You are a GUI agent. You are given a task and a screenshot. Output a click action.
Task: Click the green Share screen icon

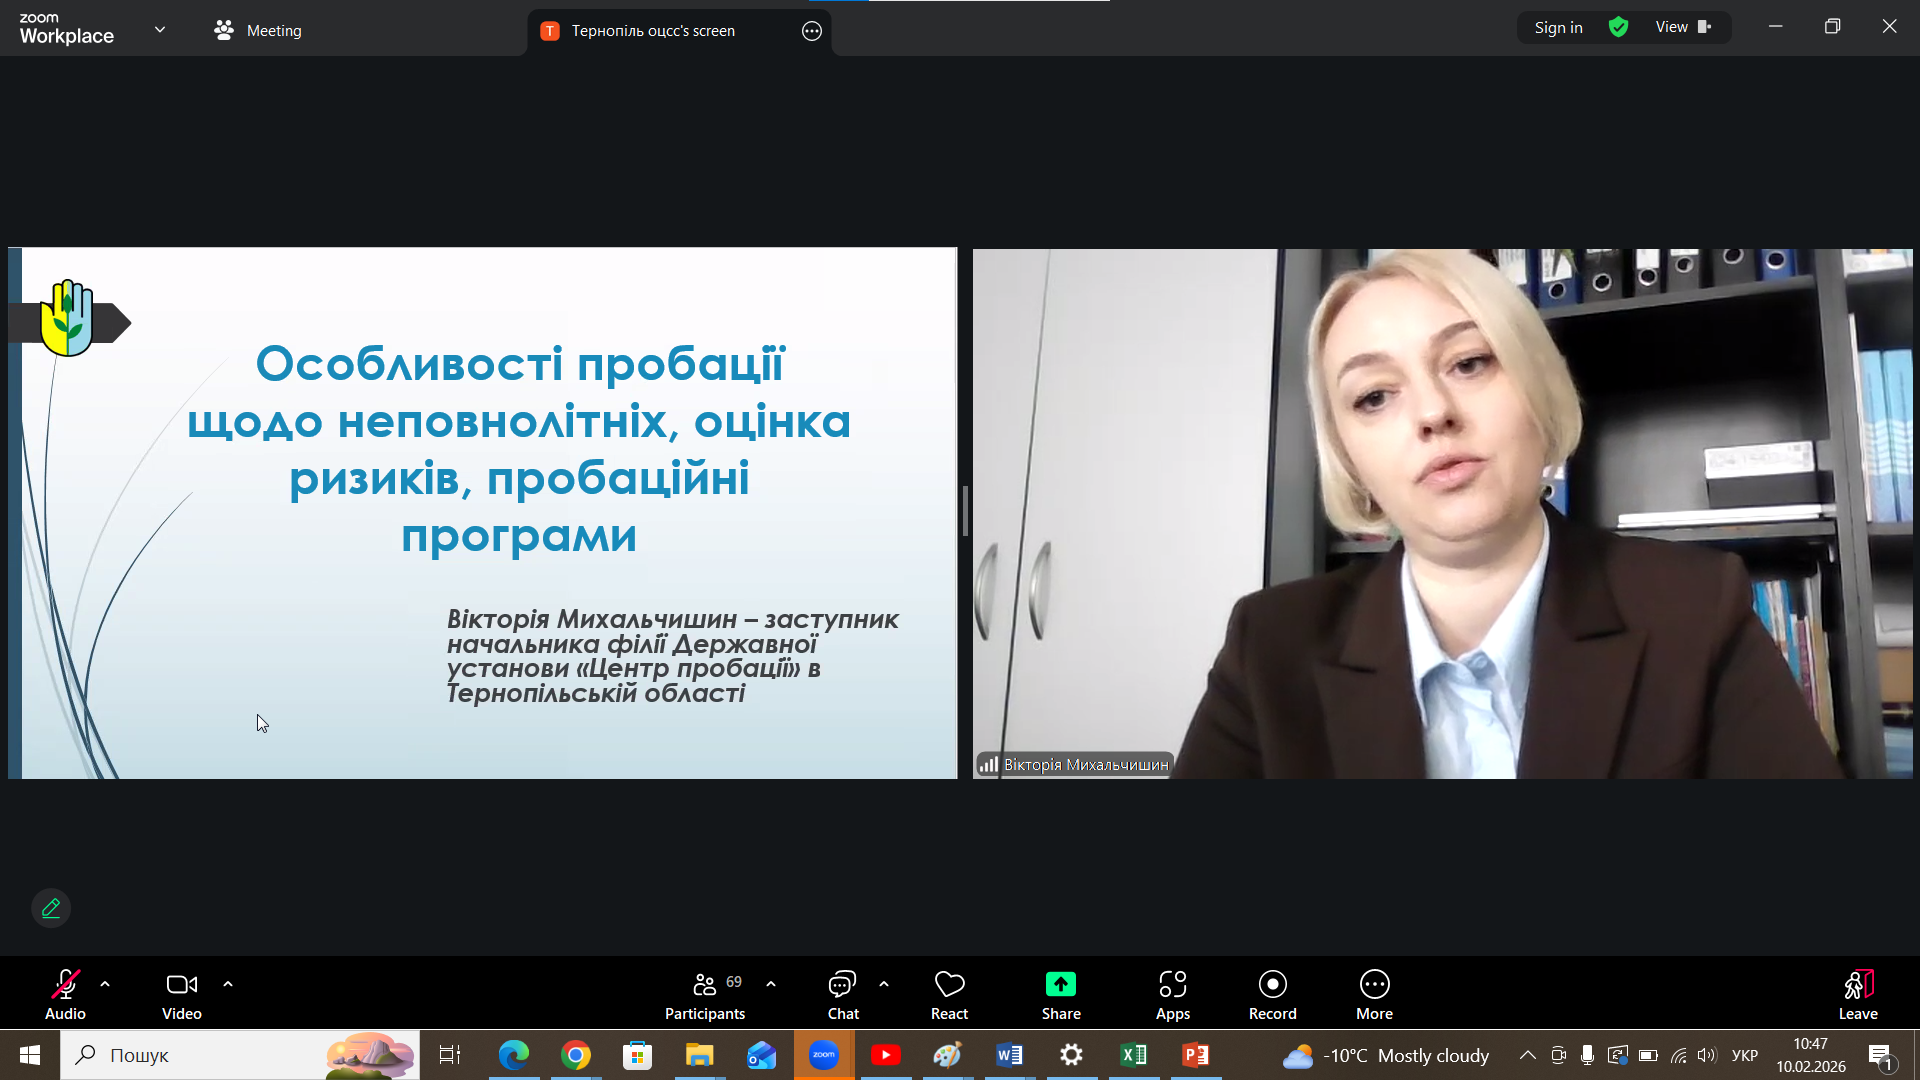click(1061, 985)
